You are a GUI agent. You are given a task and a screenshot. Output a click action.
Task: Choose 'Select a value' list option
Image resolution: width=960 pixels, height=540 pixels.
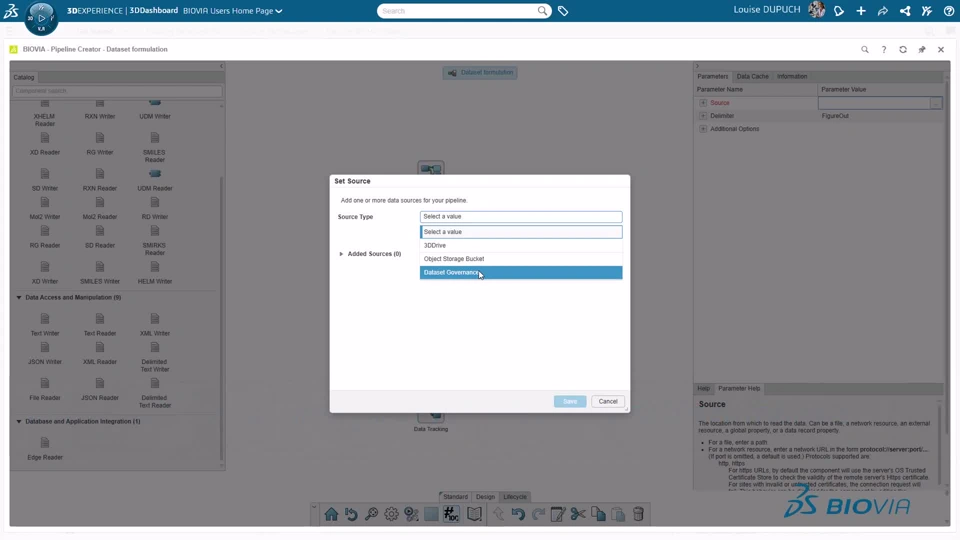[x=521, y=232]
